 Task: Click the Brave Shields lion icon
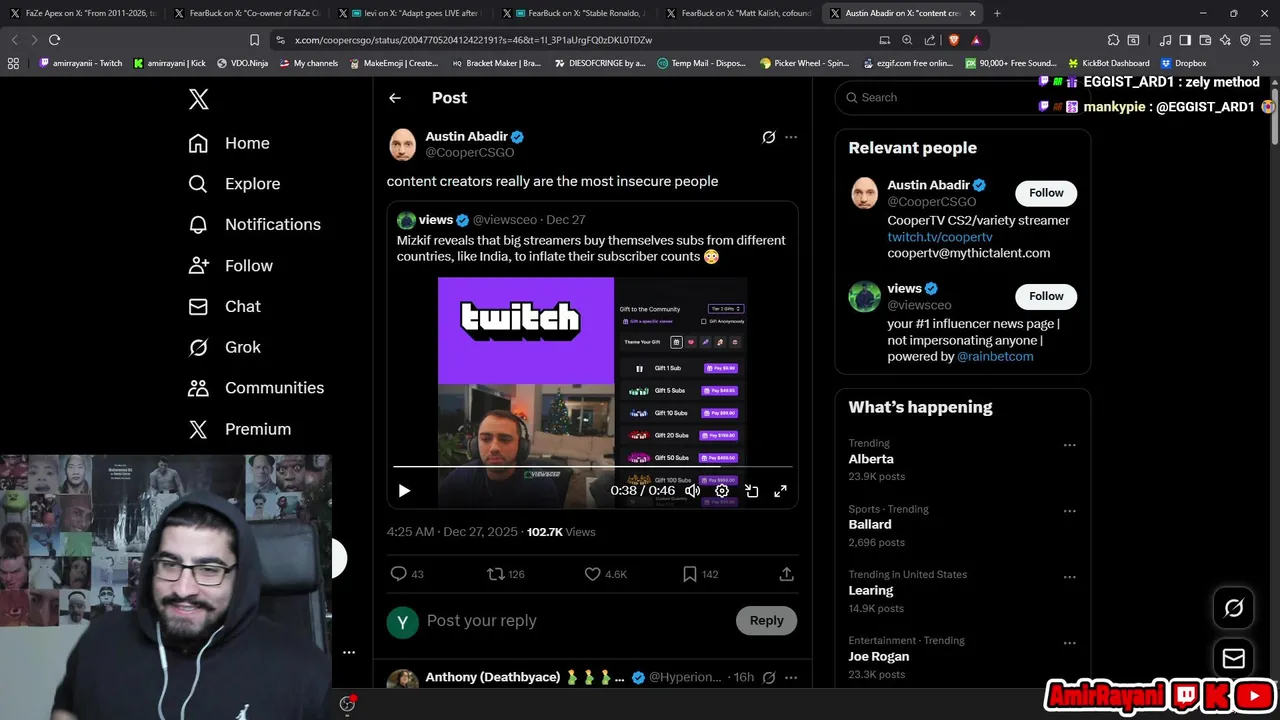953,40
